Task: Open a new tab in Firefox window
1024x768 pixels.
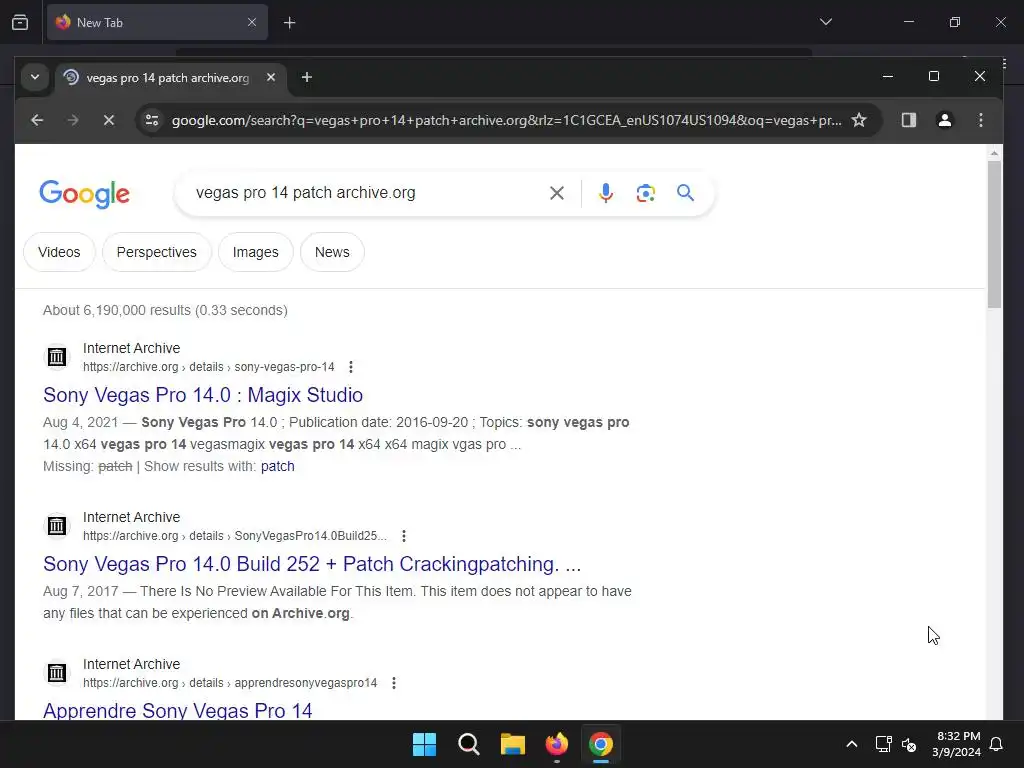Action: coord(289,23)
